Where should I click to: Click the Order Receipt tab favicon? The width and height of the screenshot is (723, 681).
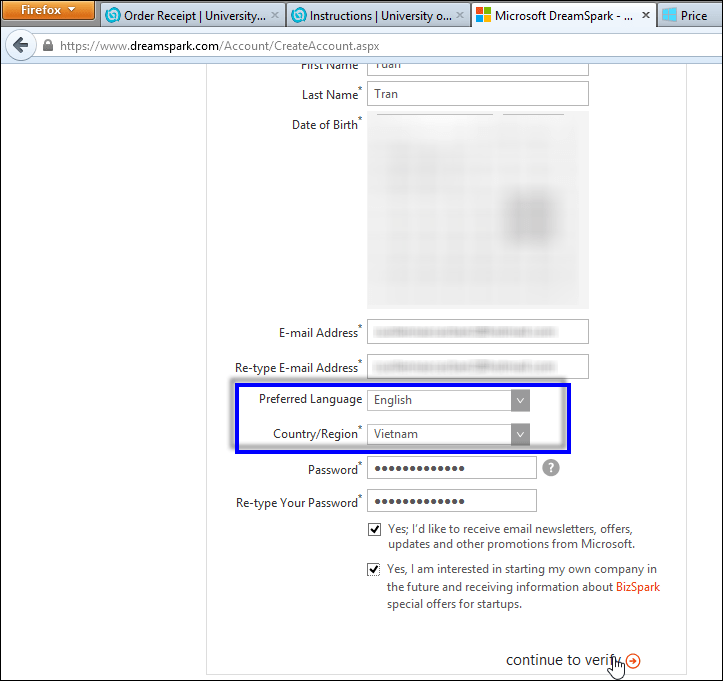(x=113, y=15)
